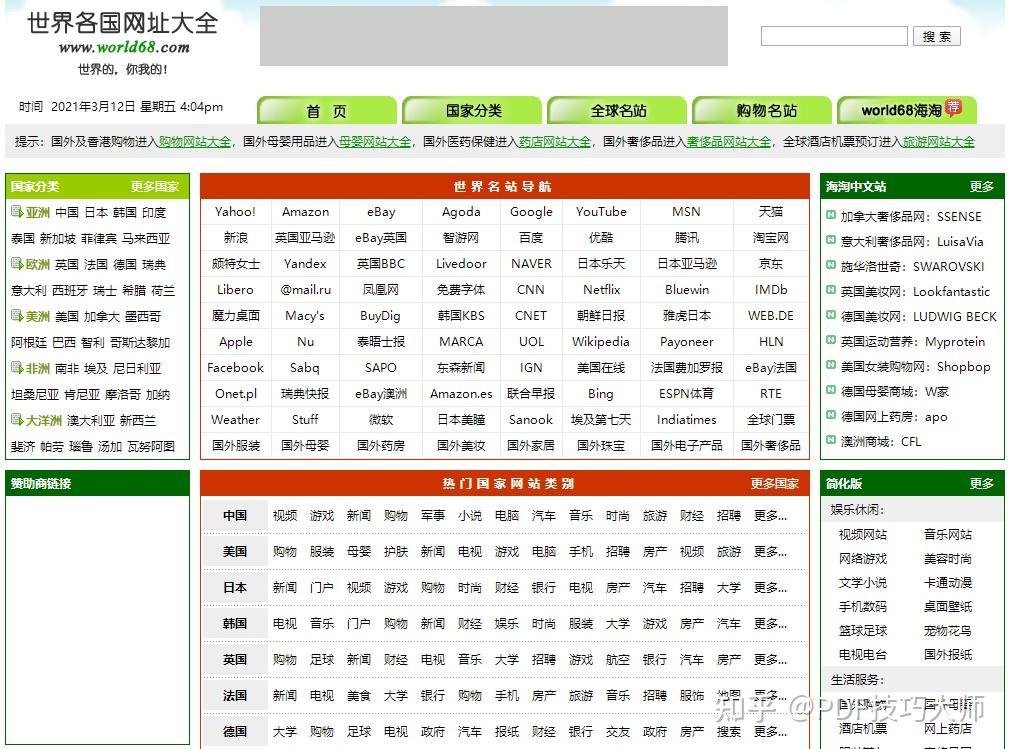Click 更多... in the 日本 row
This screenshot has width=1011, height=749.
[770, 588]
